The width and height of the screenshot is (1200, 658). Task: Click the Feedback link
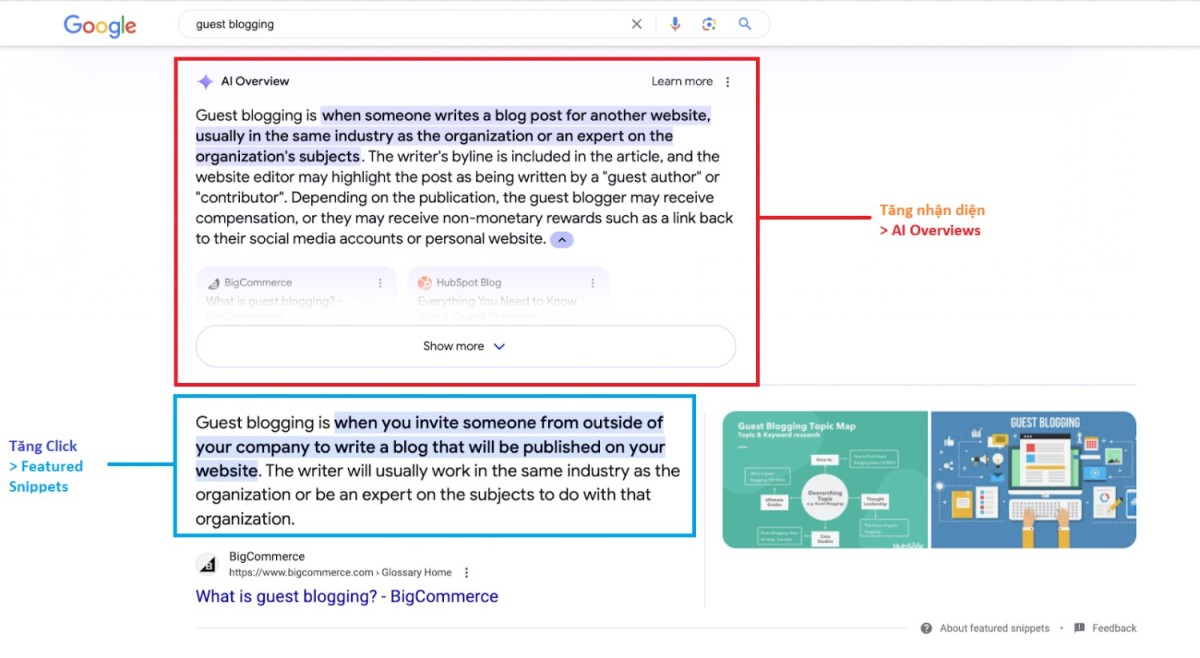coord(1114,628)
